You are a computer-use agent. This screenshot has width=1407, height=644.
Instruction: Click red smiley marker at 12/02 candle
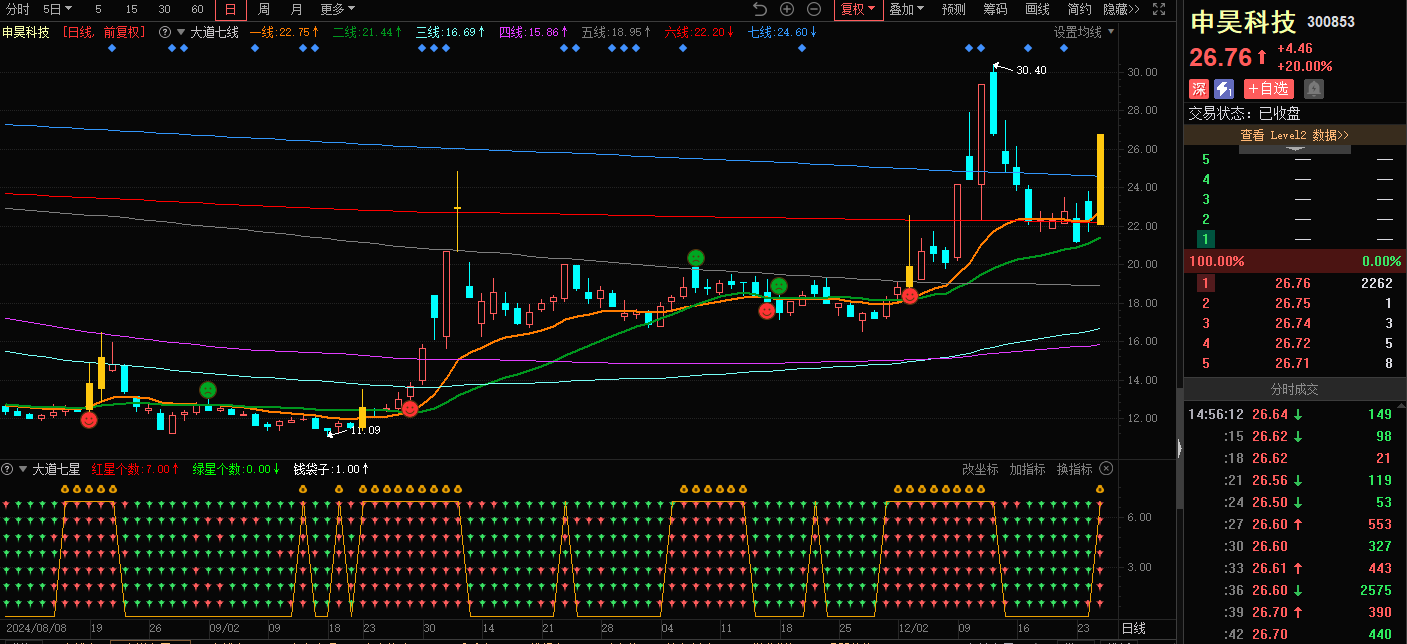(909, 295)
